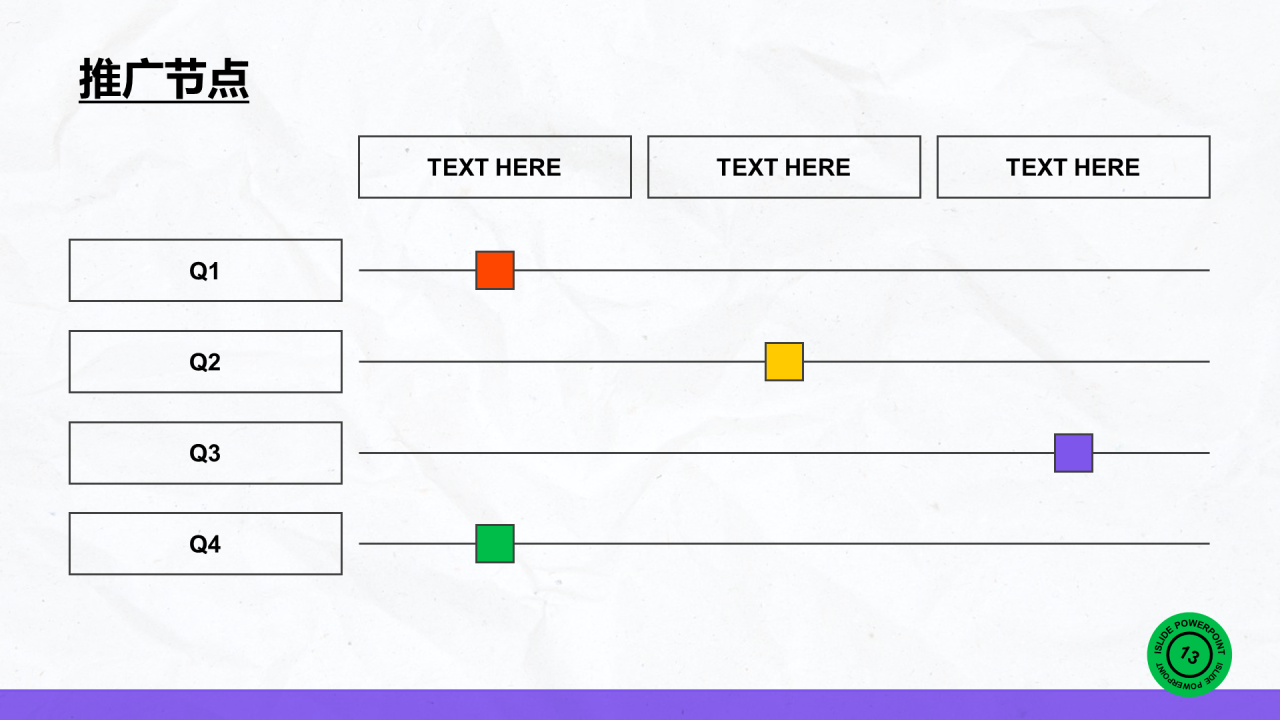
Task: Select the purple footer bar
Action: [640, 704]
